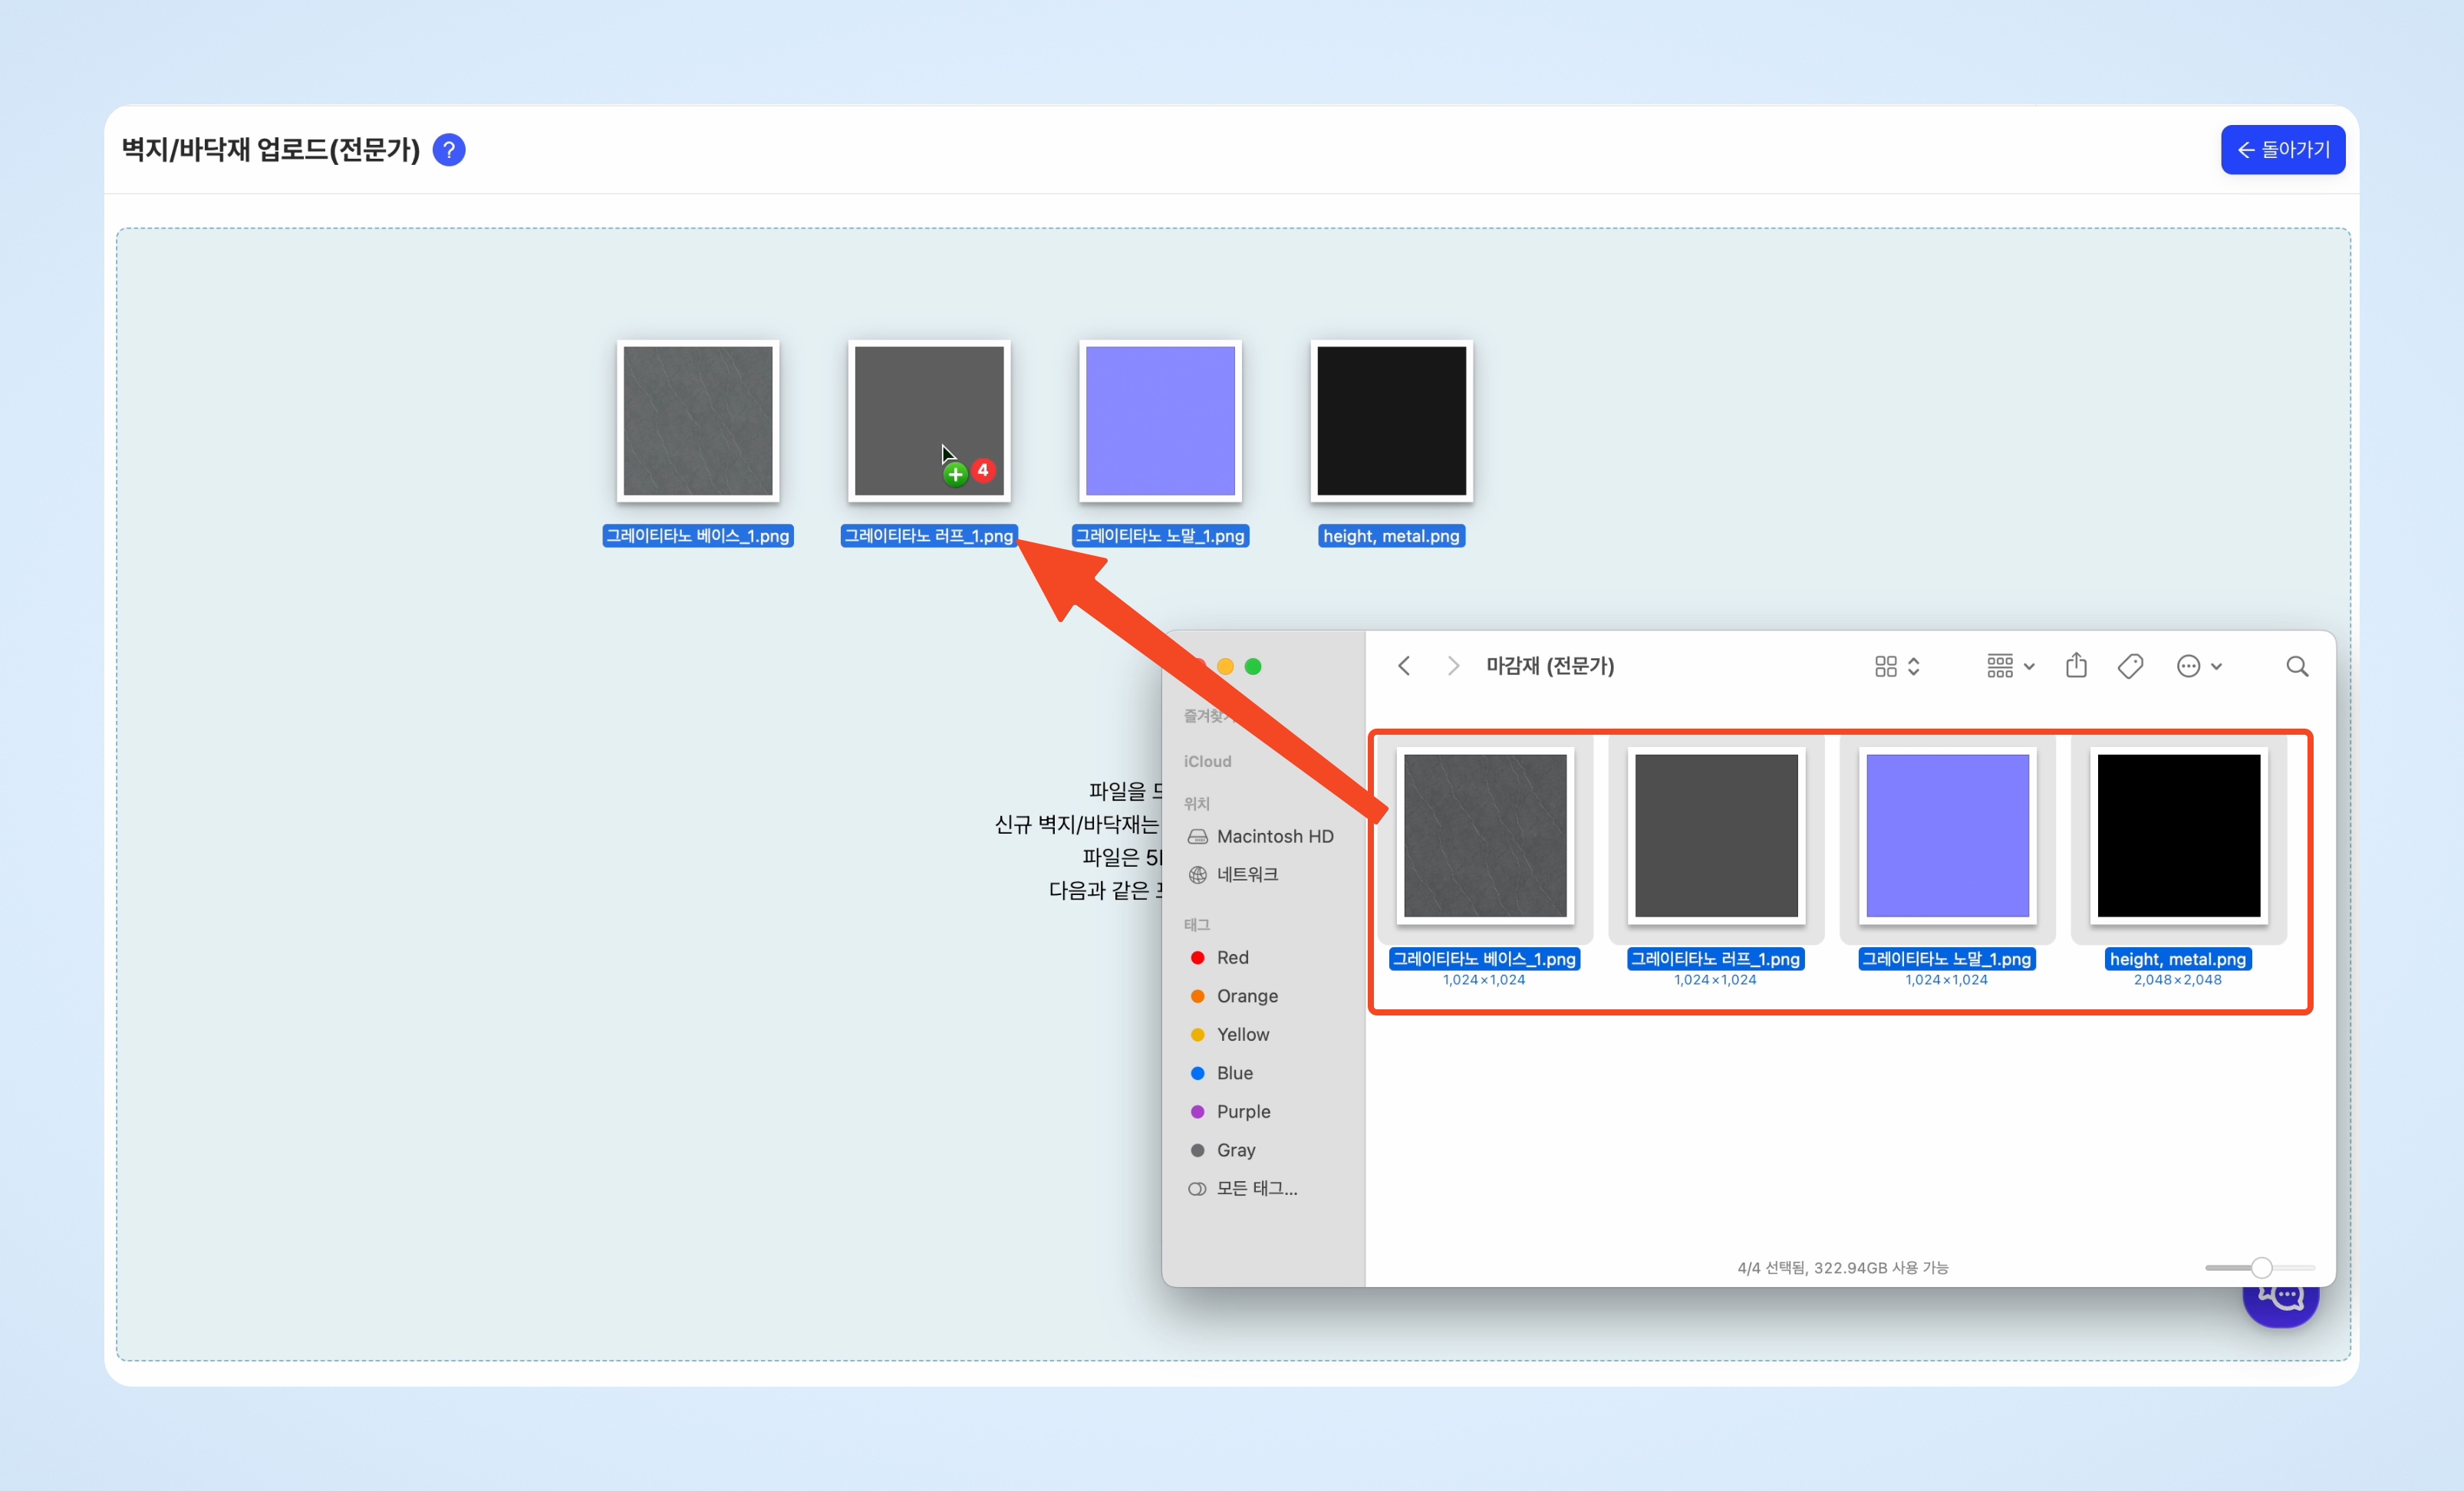Click 그레이티타노 베이스_1.png filename label in Finder
Viewport: 2464px width, 1491px height.
[1484, 958]
